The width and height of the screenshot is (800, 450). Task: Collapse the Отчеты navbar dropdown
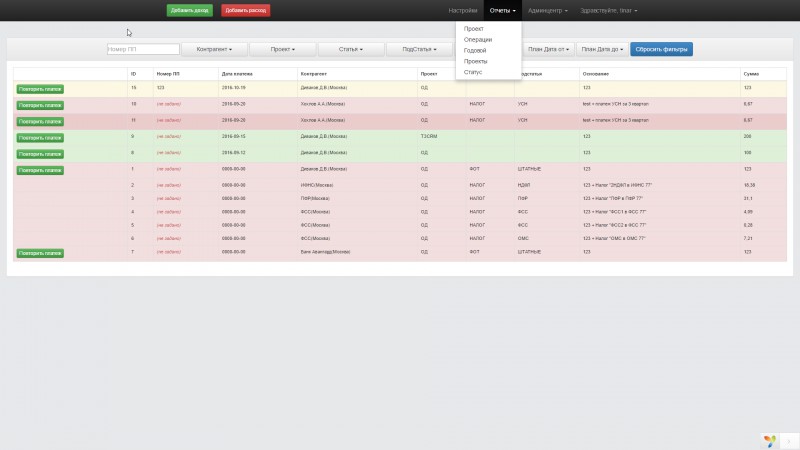point(503,10)
